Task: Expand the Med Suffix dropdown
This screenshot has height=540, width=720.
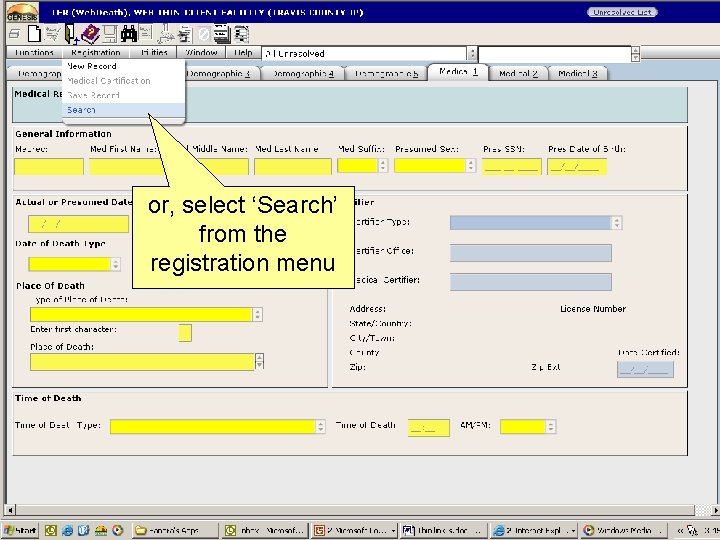Action: coord(383,165)
